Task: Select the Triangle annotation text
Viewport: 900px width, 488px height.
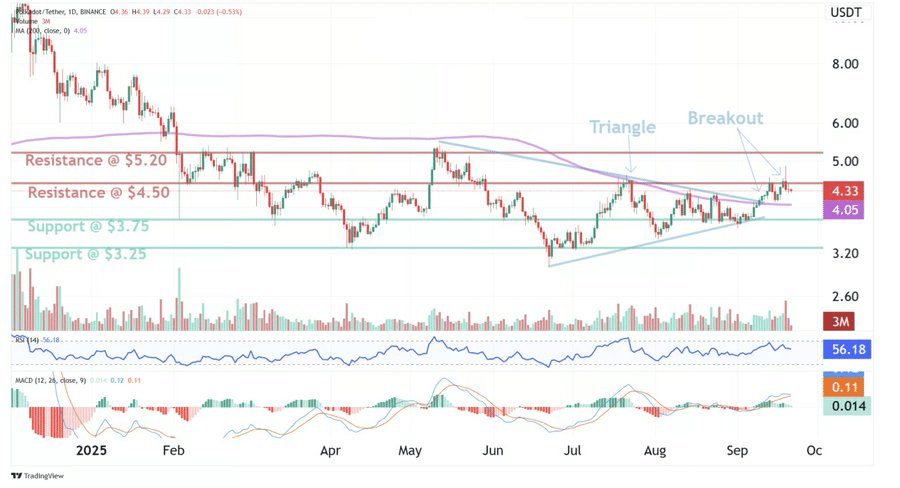Action: [x=622, y=127]
